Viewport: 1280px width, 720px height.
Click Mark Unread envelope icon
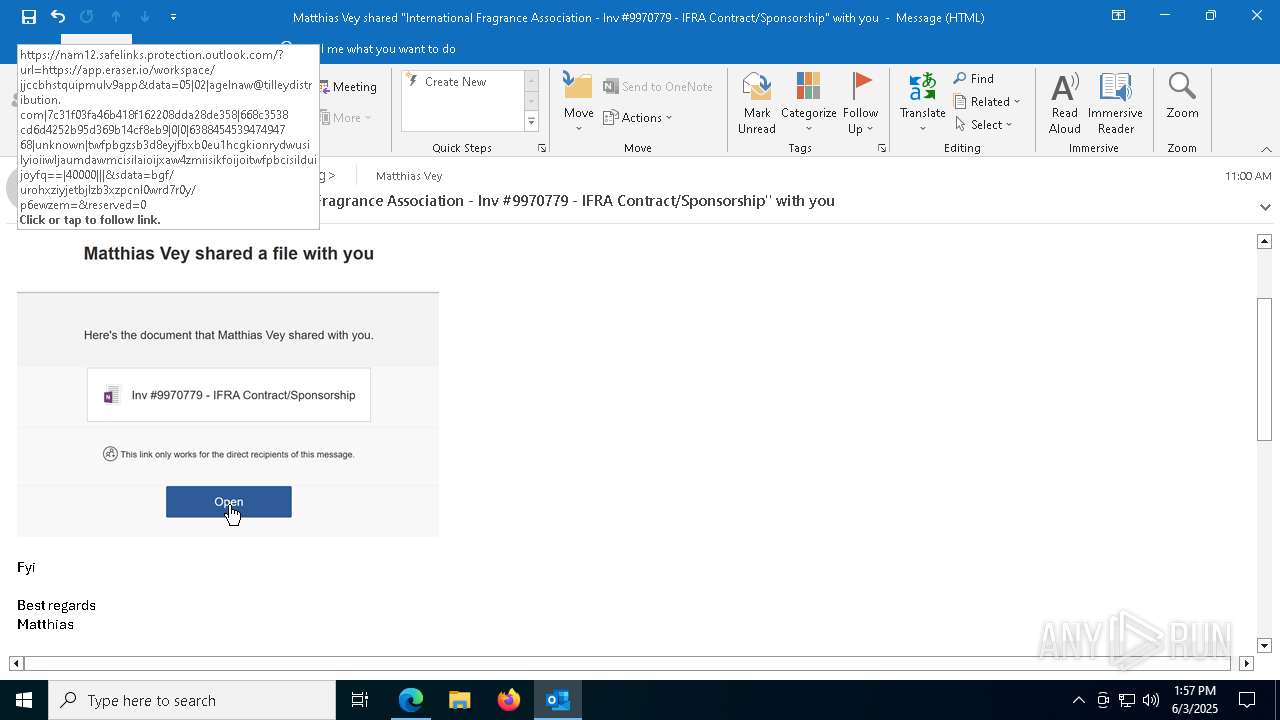(x=757, y=102)
